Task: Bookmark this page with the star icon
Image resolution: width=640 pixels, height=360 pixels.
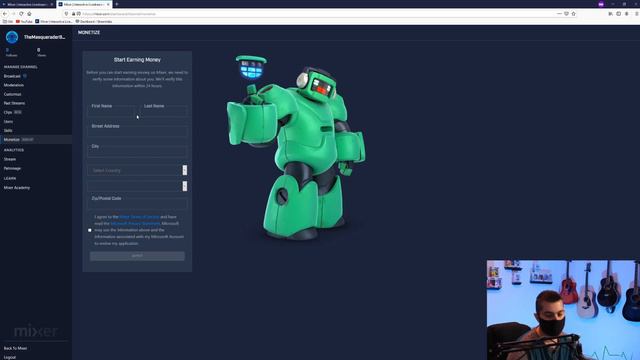Action: pos(573,13)
